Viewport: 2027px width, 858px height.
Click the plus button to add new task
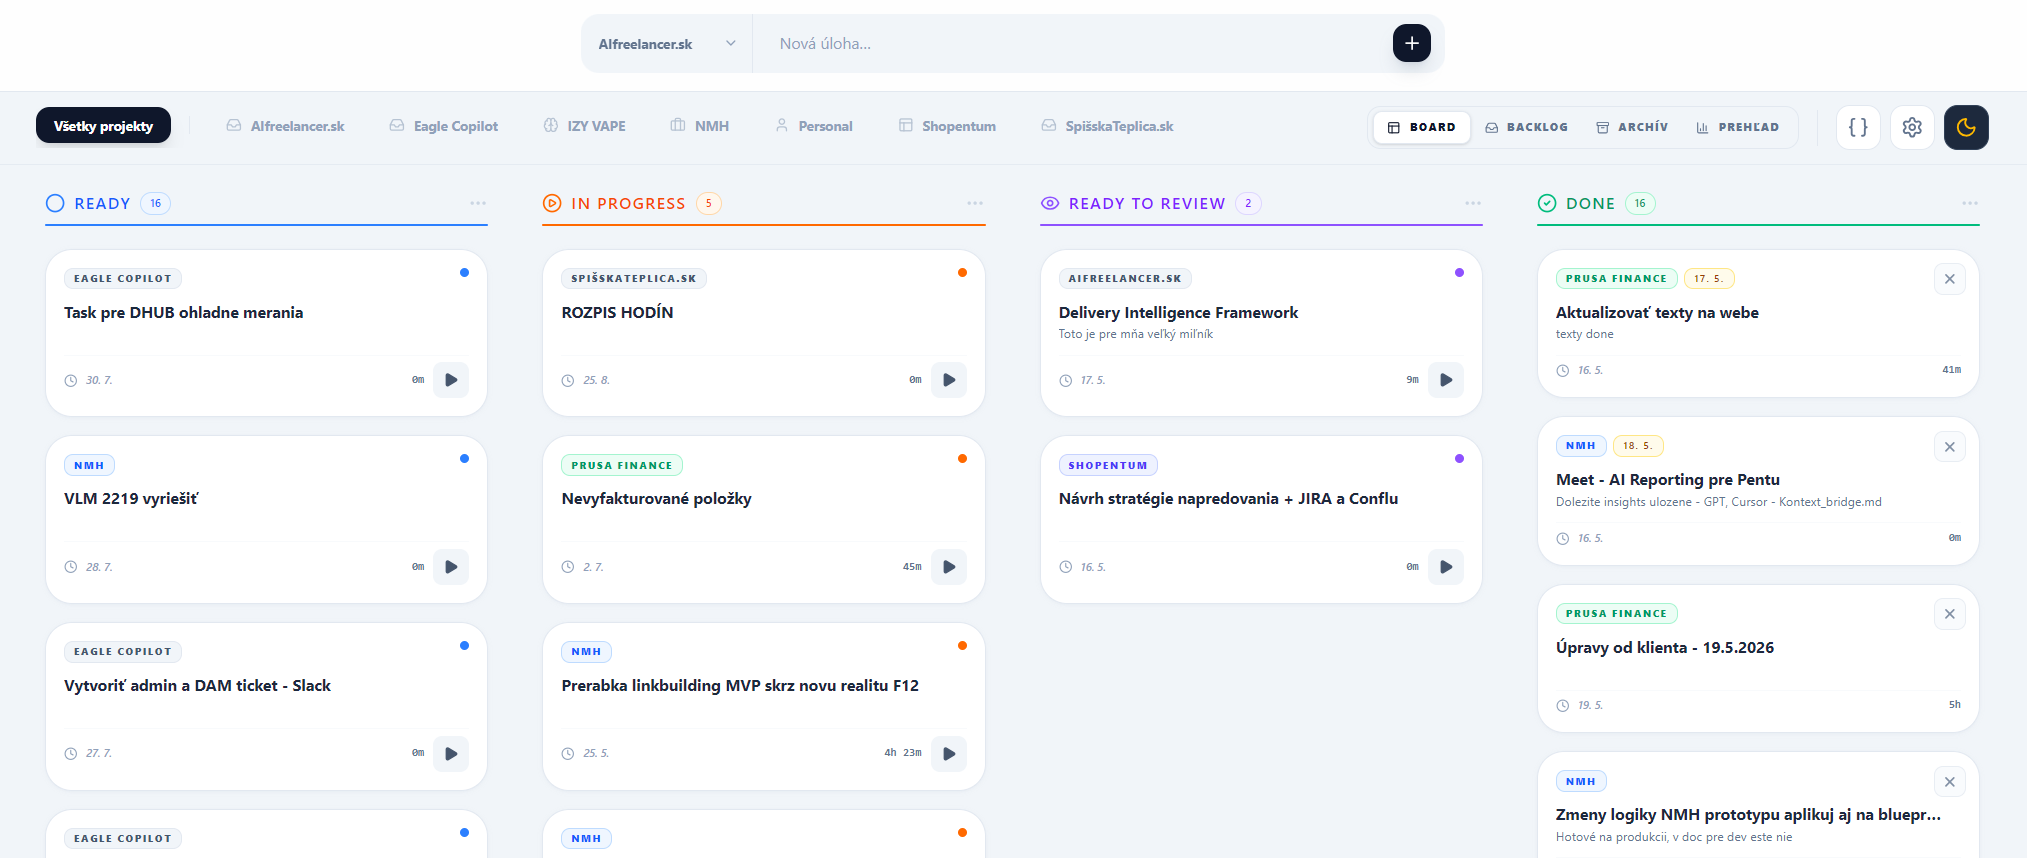click(x=1411, y=43)
